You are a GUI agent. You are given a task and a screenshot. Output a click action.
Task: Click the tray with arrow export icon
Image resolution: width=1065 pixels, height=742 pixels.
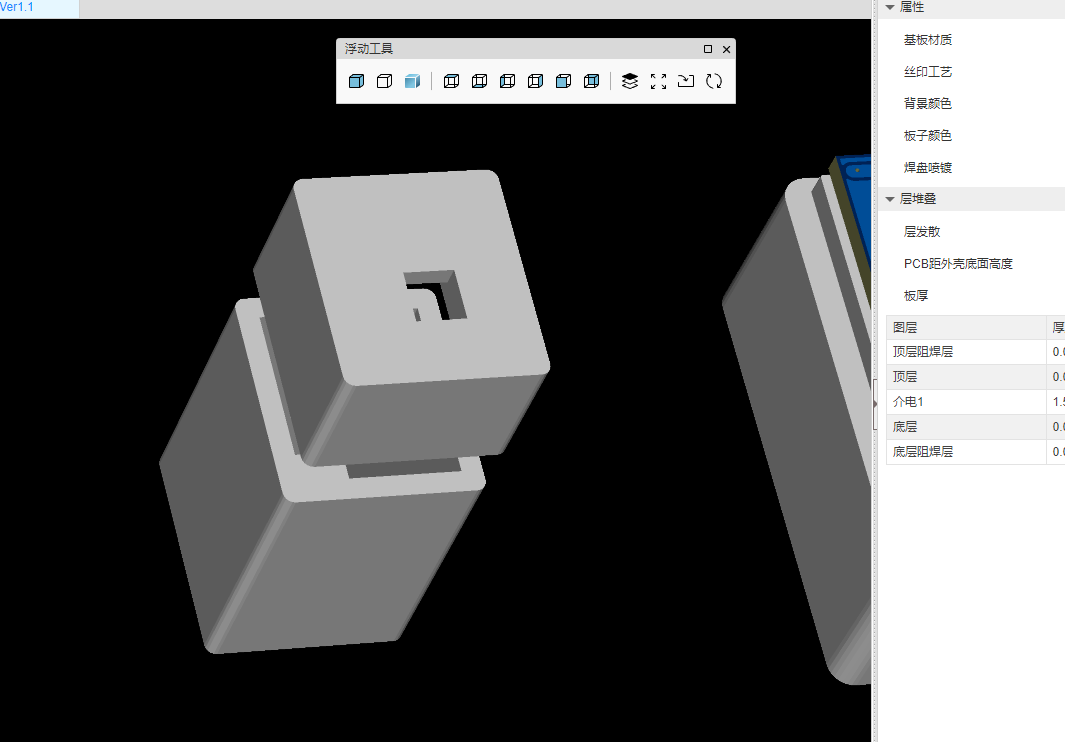tap(686, 82)
